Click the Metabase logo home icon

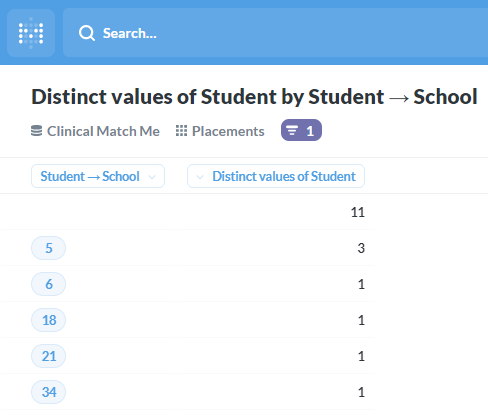(x=31, y=33)
